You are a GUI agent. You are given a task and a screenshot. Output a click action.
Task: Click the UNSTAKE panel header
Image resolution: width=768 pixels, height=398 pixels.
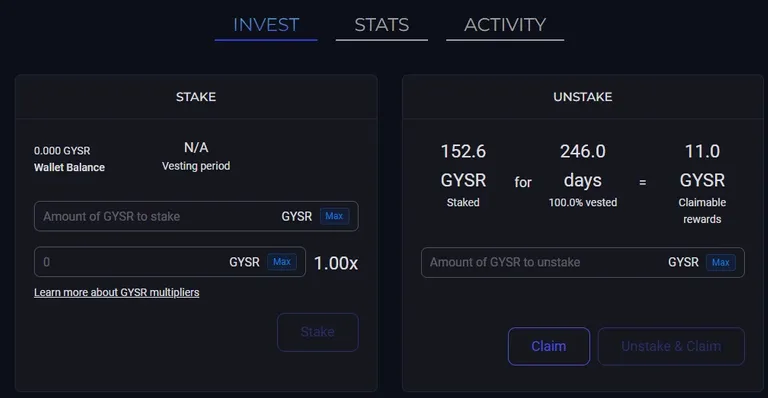point(583,96)
